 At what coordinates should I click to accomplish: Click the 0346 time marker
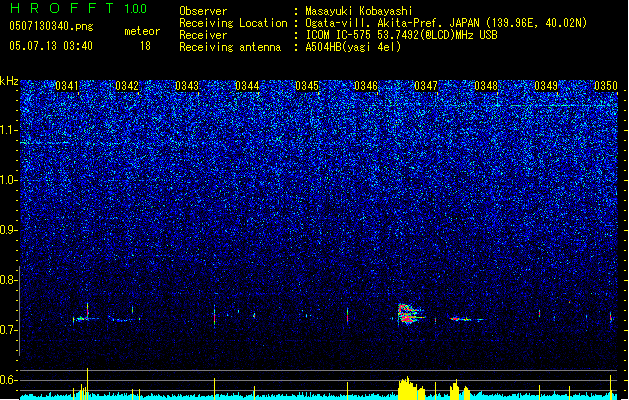point(366,86)
